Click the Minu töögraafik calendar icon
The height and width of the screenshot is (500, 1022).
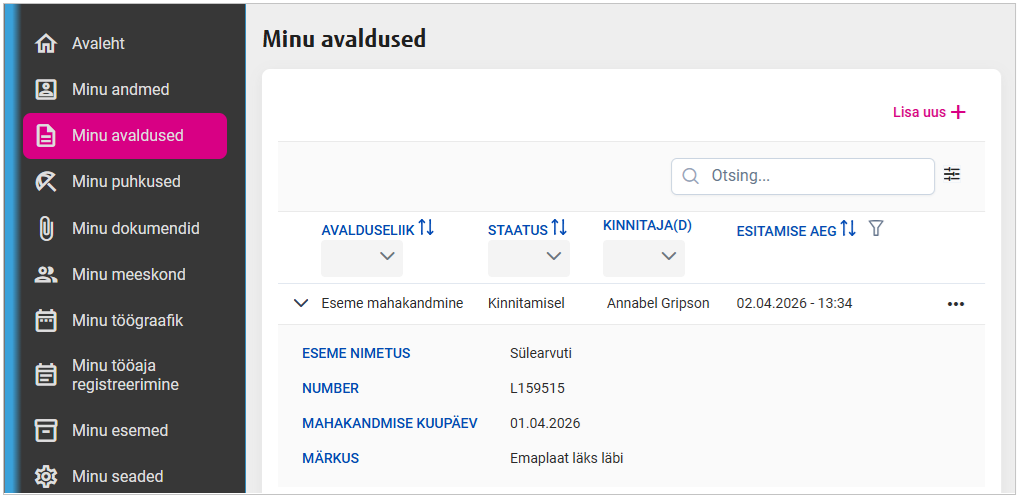[46, 321]
